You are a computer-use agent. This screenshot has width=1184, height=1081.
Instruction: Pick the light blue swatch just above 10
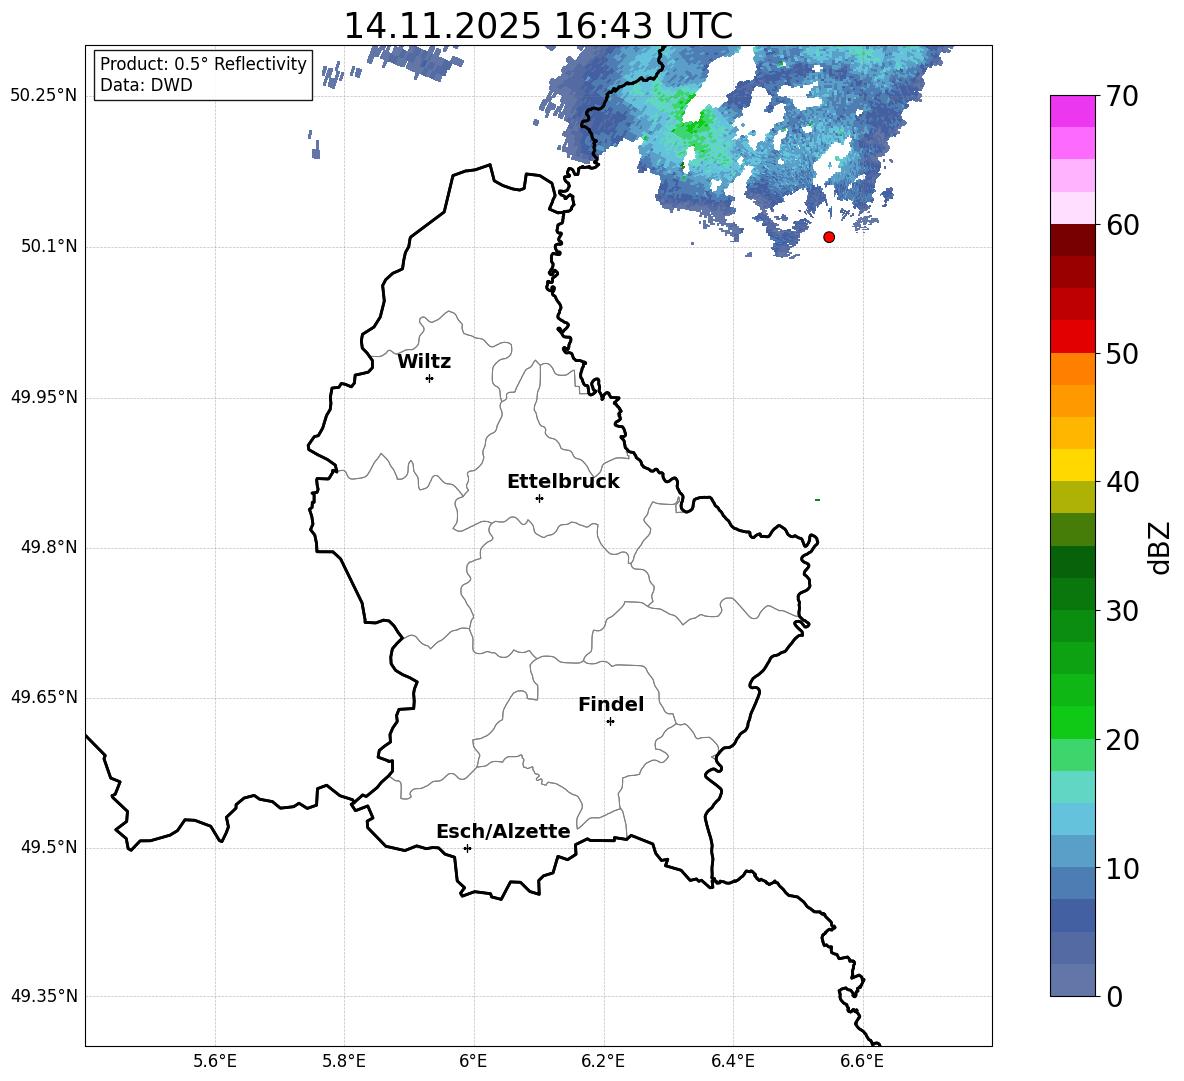click(x=1072, y=852)
